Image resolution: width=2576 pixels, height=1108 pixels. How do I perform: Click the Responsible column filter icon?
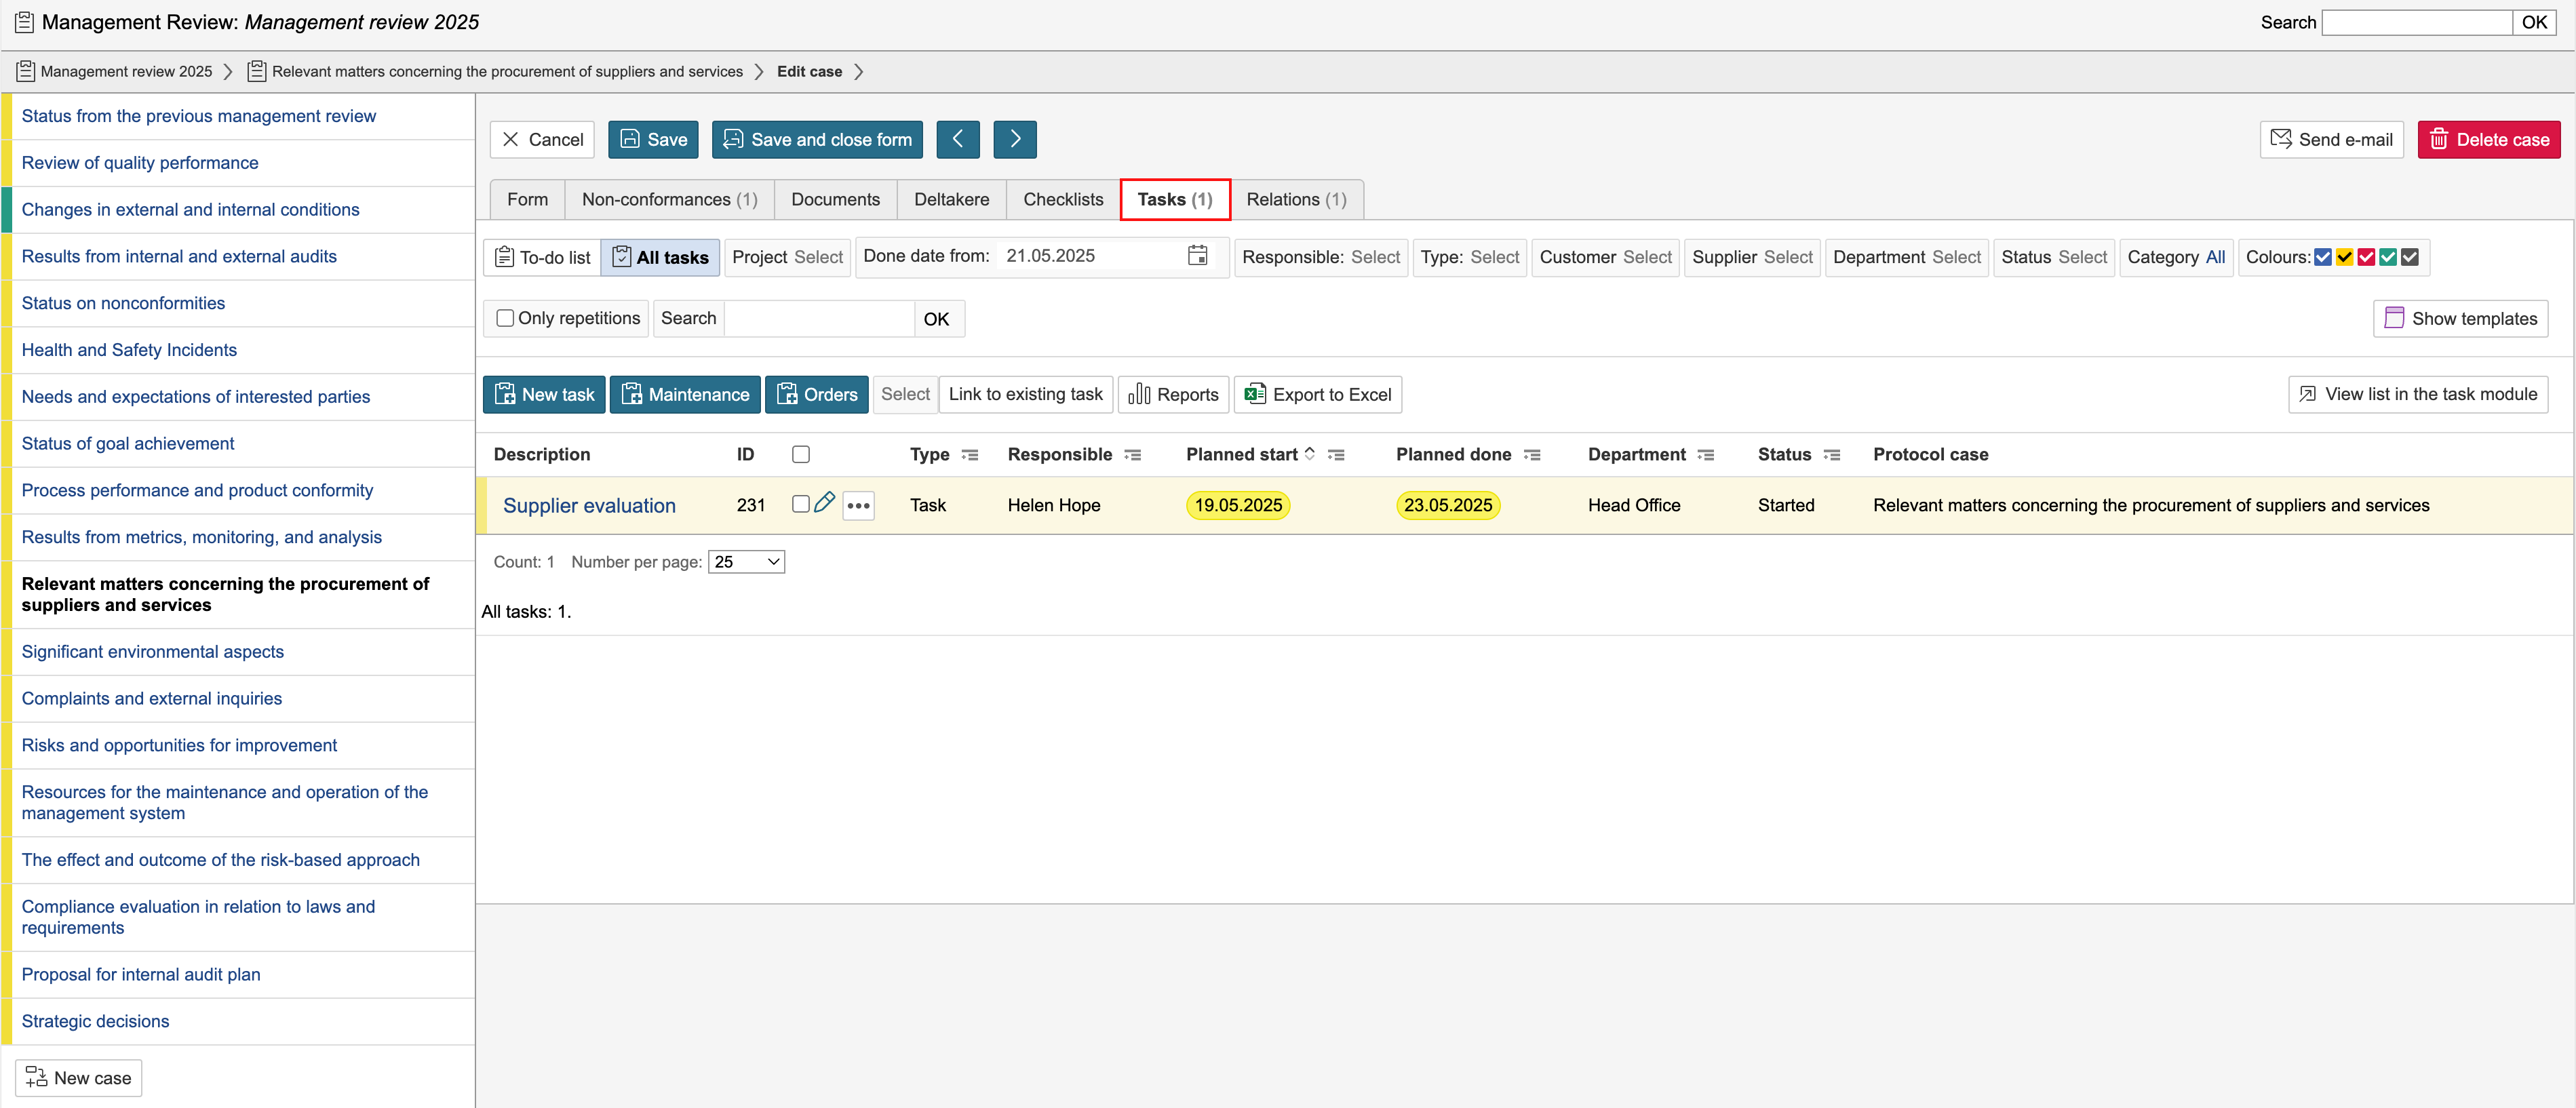(x=1132, y=455)
